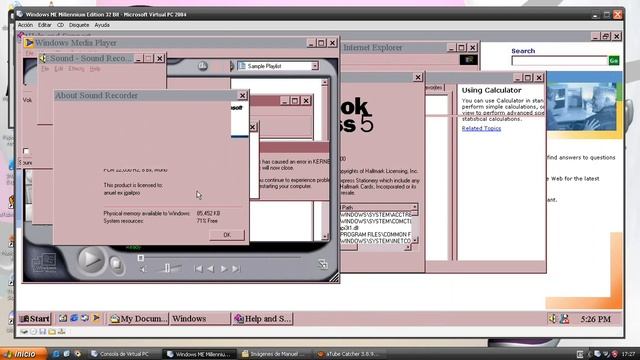Select the Favorites tab in the help window
Screen dimensions: 640x360
(x=434, y=87)
